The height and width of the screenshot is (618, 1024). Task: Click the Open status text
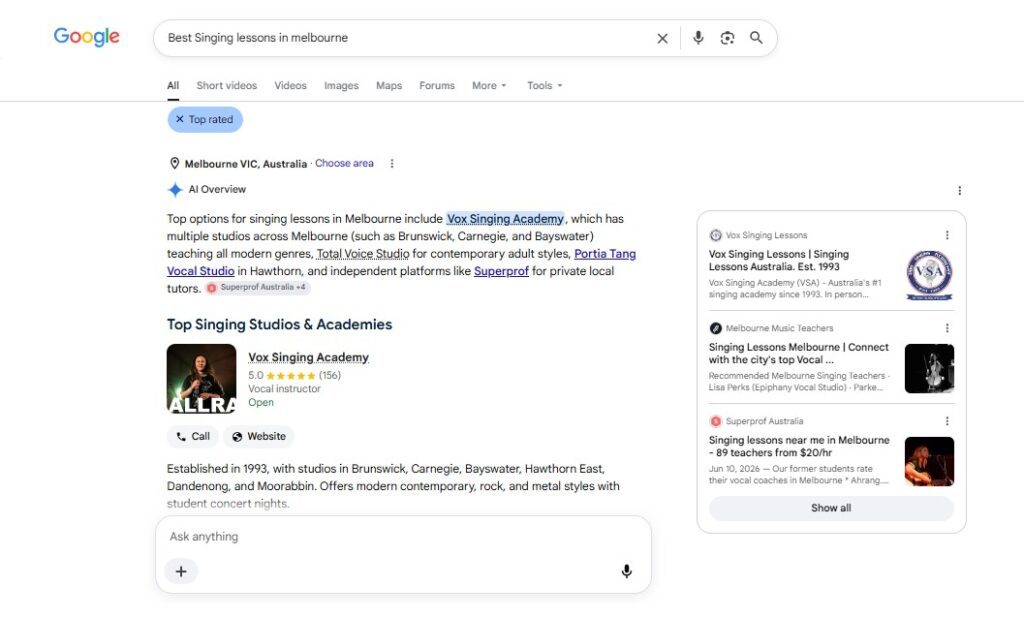(261, 402)
